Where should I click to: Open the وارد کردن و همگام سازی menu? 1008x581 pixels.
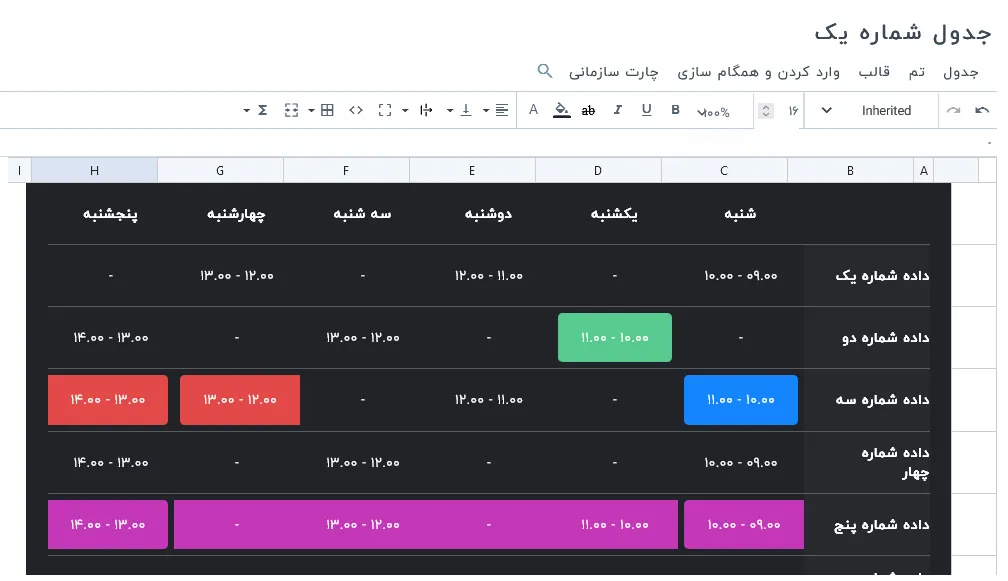point(759,72)
